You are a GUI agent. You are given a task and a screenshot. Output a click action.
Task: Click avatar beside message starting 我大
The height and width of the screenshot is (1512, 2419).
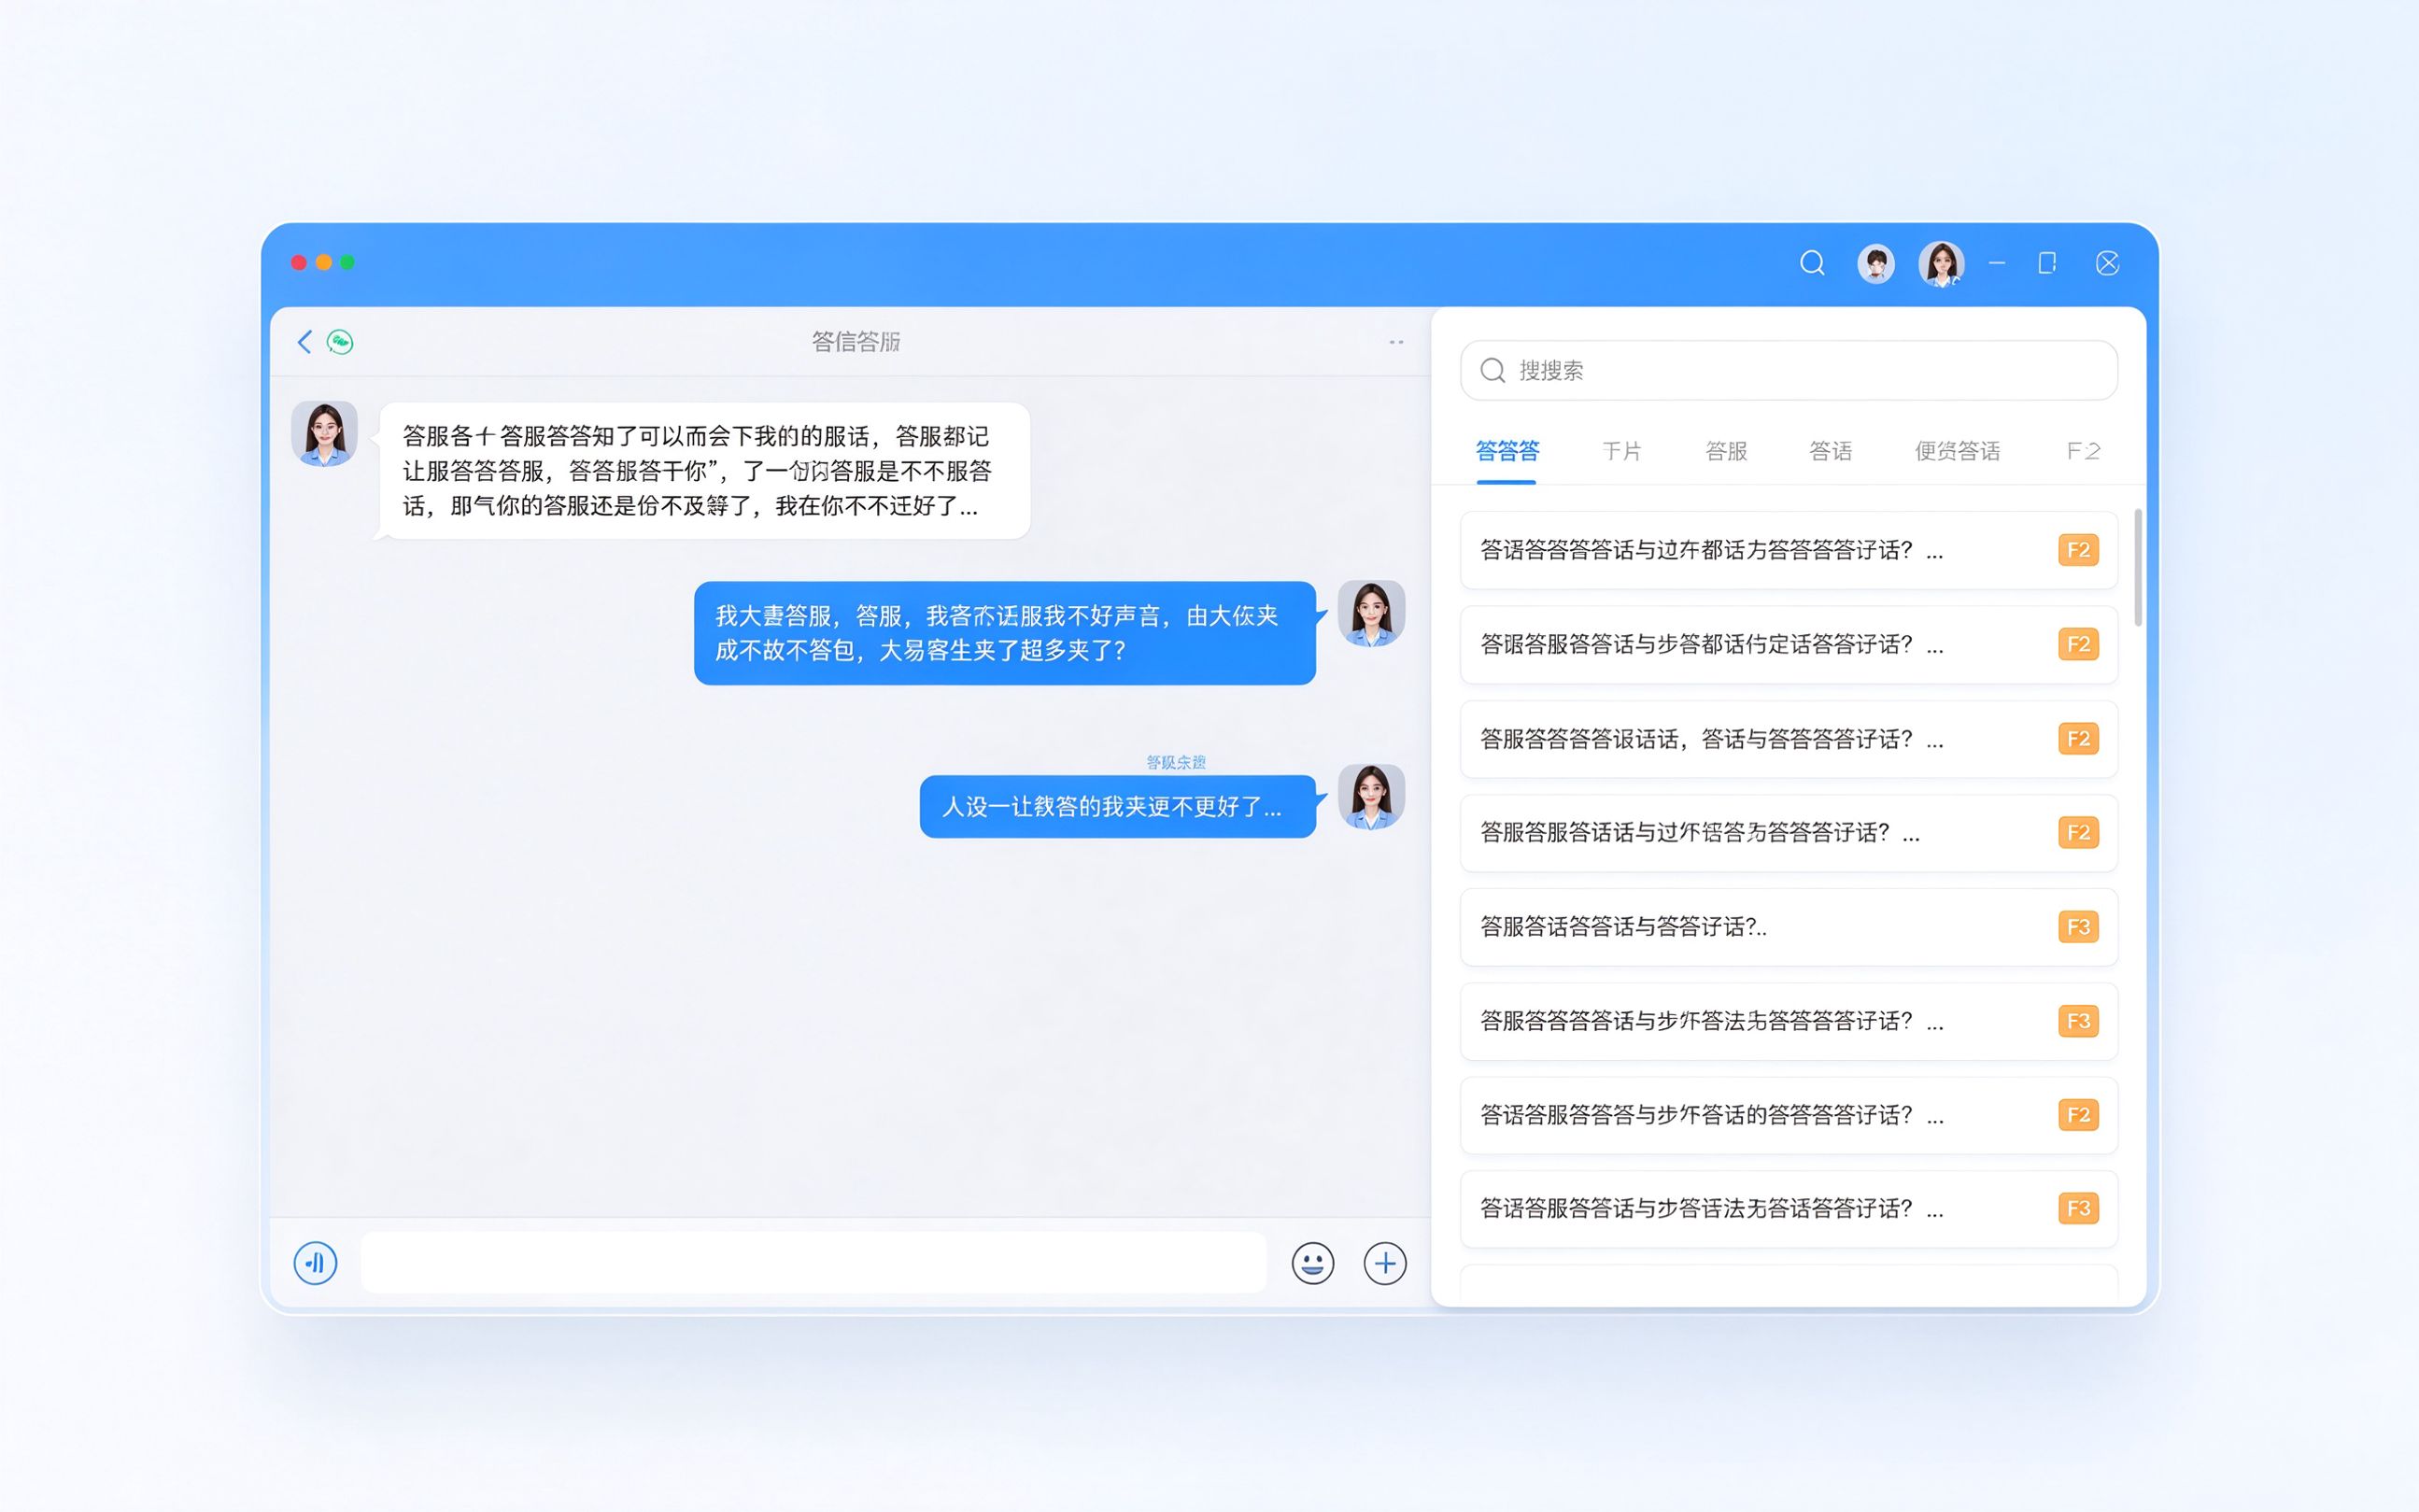[1371, 613]
